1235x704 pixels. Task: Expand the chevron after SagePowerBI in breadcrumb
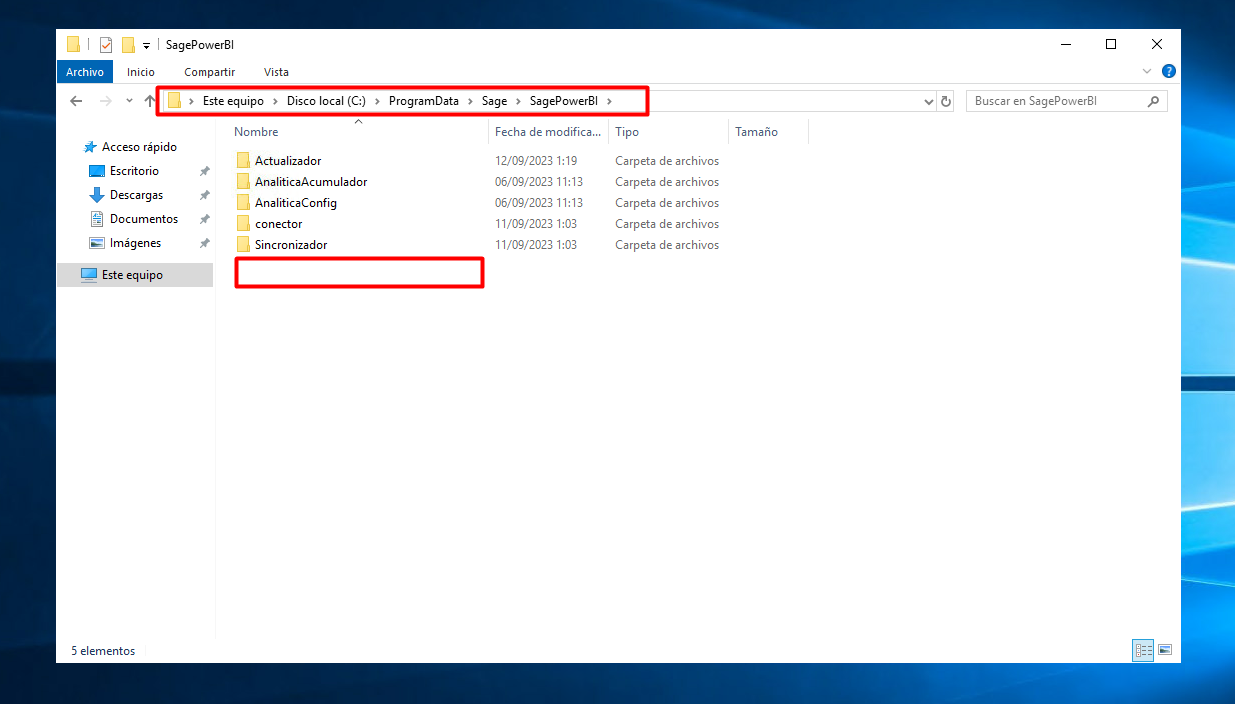click(x=609, y=101)
